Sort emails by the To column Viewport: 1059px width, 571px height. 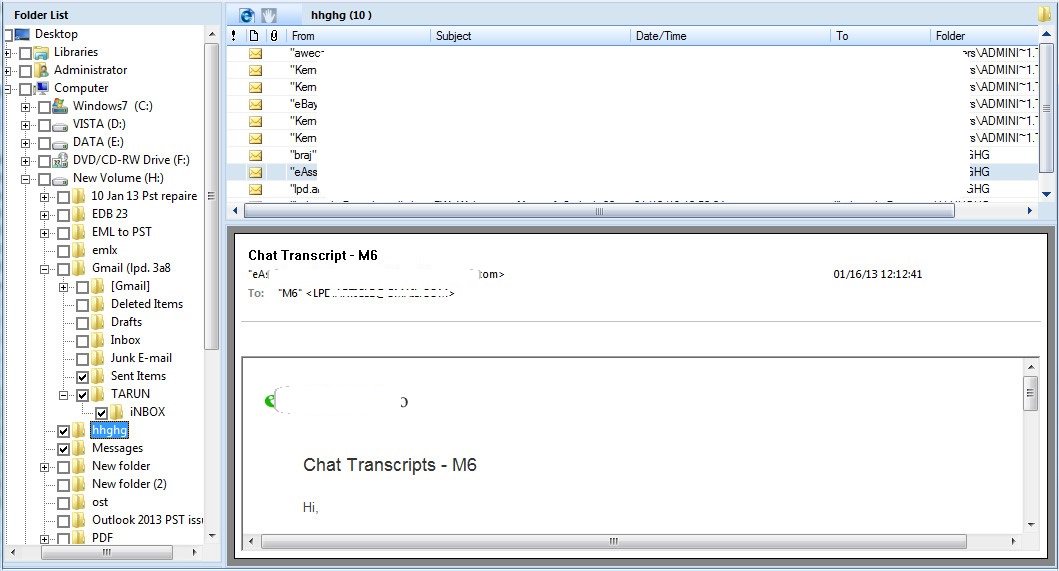tap(880, 36)
